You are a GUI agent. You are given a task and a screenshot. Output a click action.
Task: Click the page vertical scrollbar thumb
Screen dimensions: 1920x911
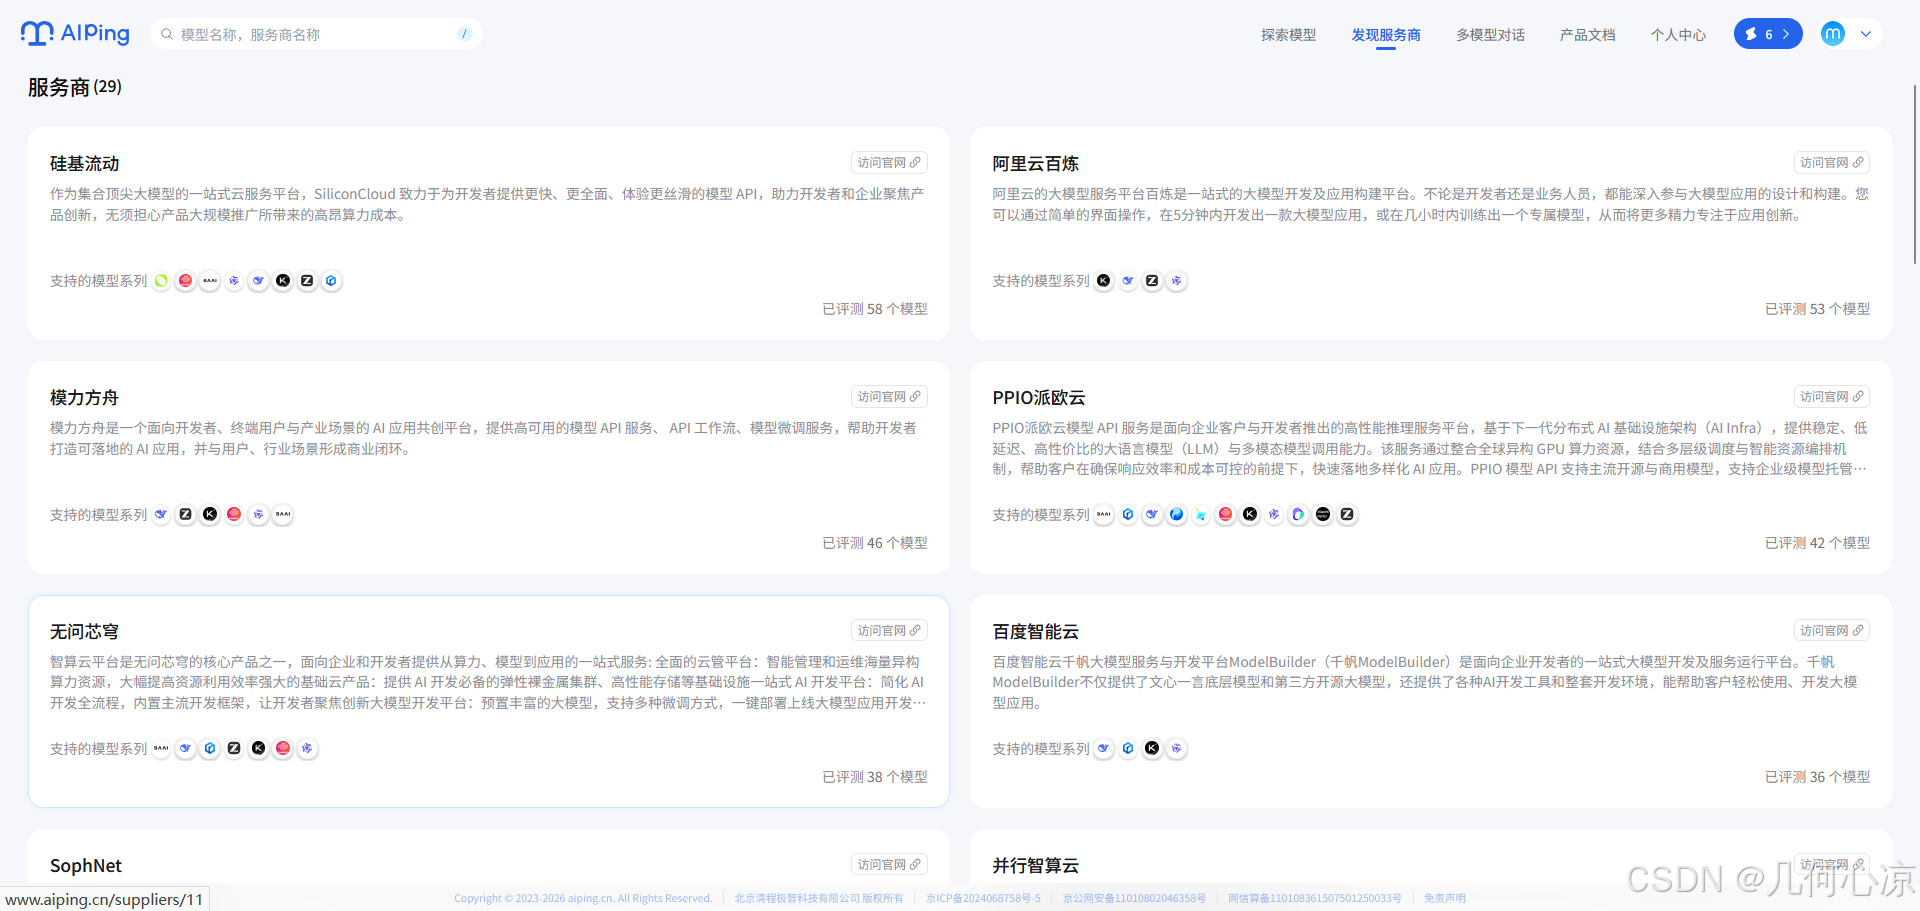click(x=1915, y=175)
